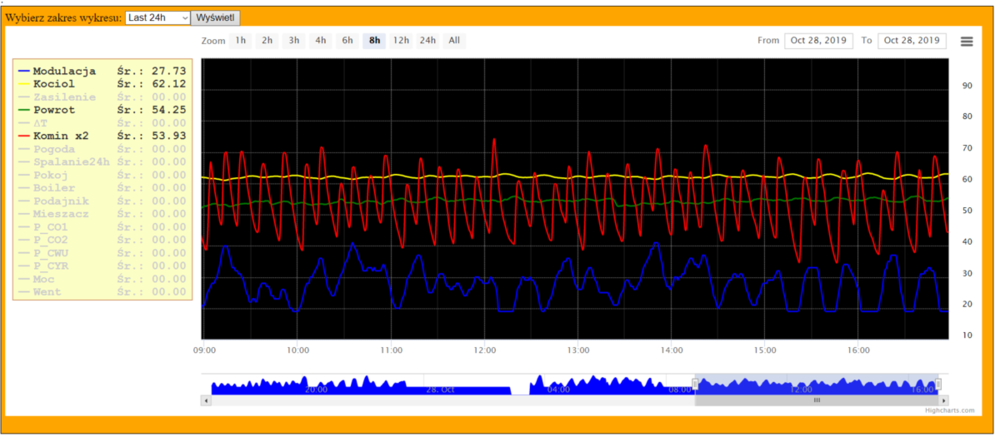Toggle the Modulacja series in legend
This screenshot has width=1000, height=442.
63,71
